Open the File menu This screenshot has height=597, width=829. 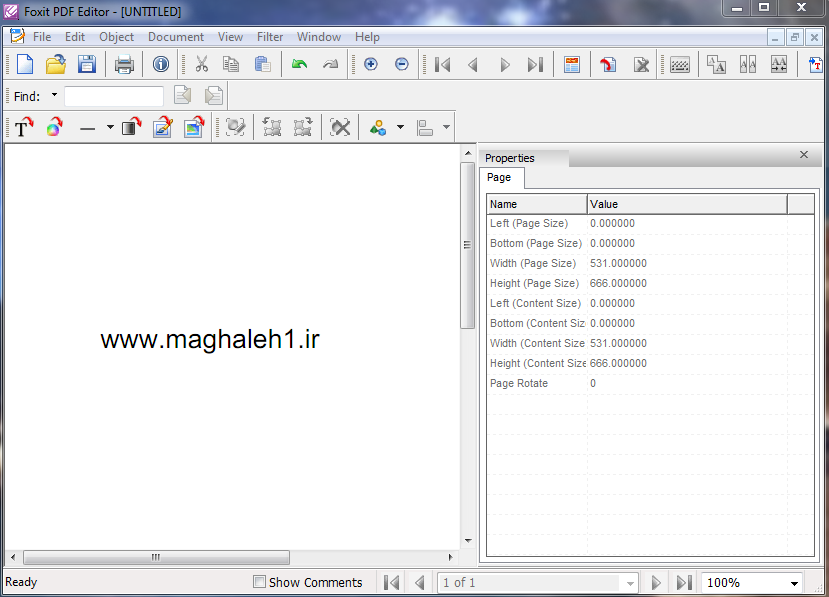click(x=42, y=37)
